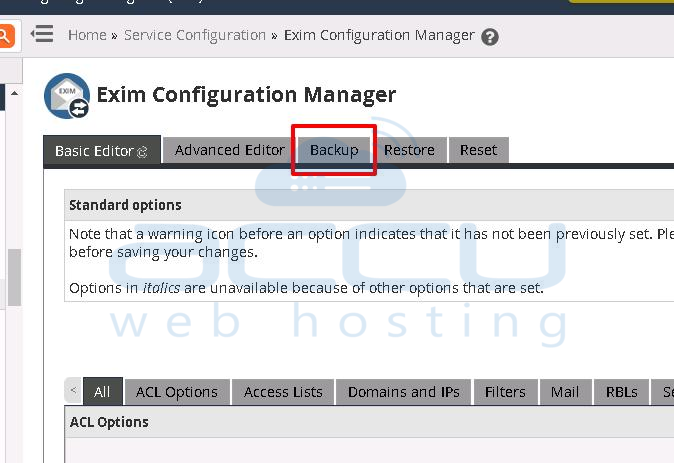Open the Restore tab
Viewport: 674px width, 463px height.
[409, 150]
